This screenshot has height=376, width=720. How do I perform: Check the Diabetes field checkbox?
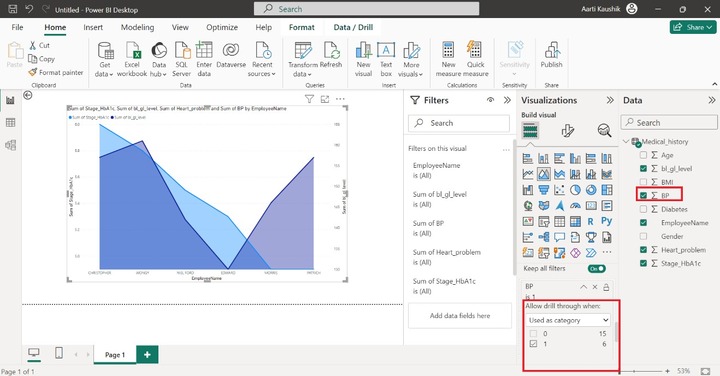coord(643,209)
